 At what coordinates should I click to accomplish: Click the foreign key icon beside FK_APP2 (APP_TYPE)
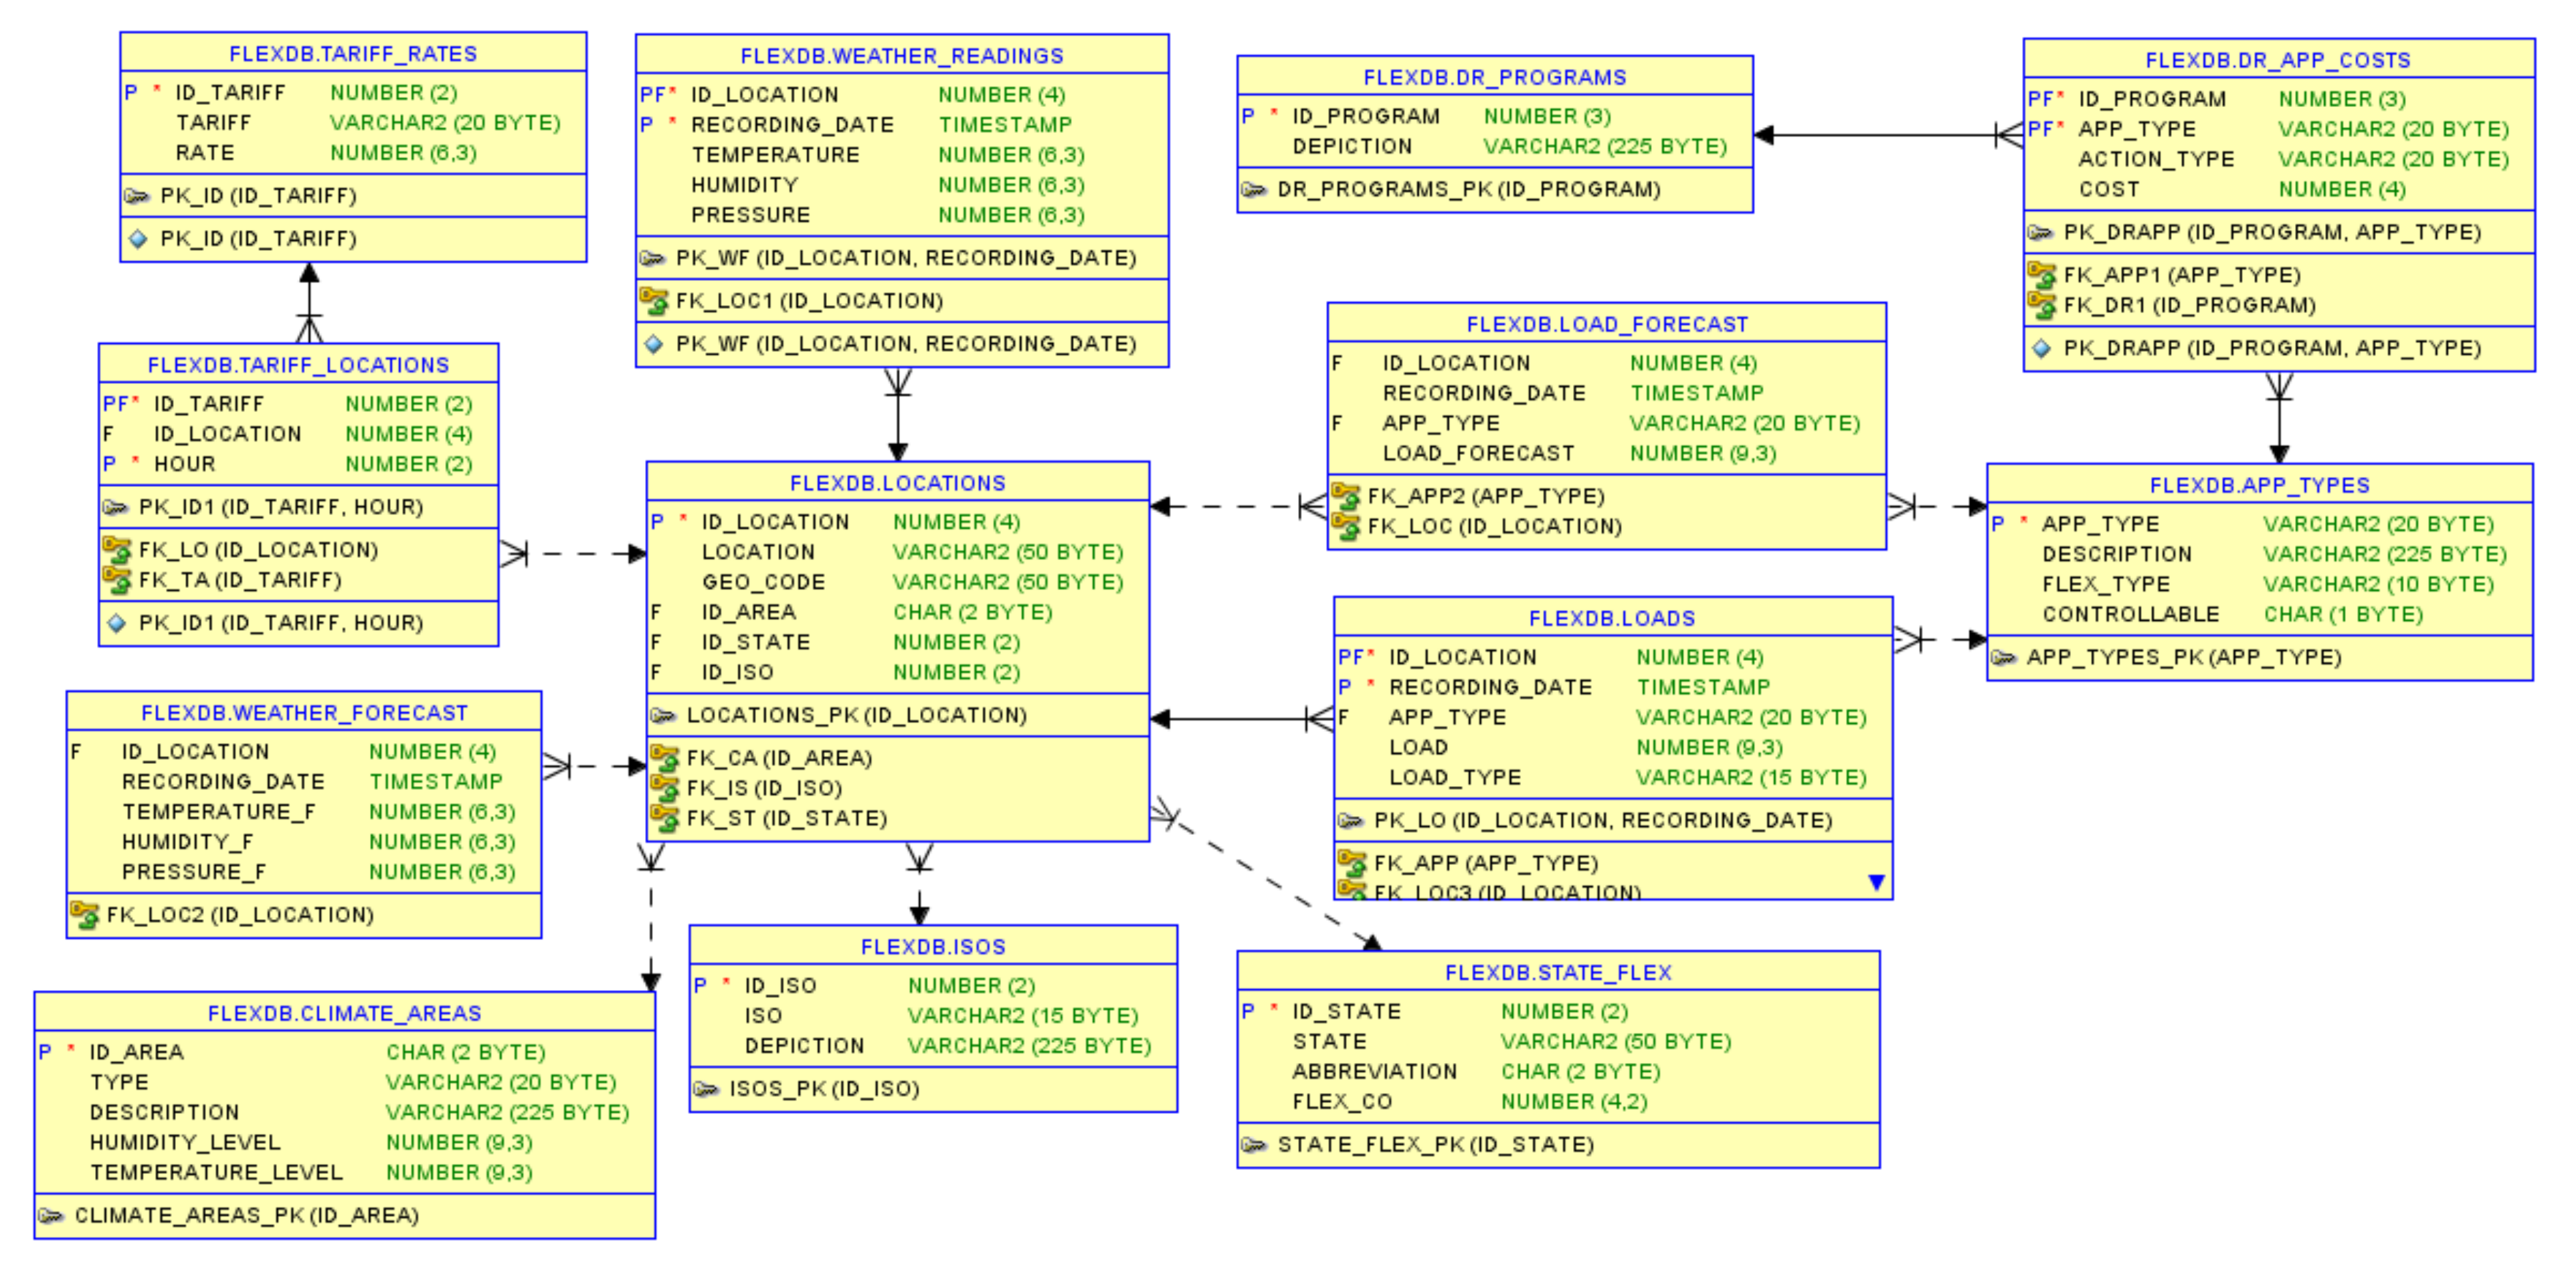pos(1345,496)
